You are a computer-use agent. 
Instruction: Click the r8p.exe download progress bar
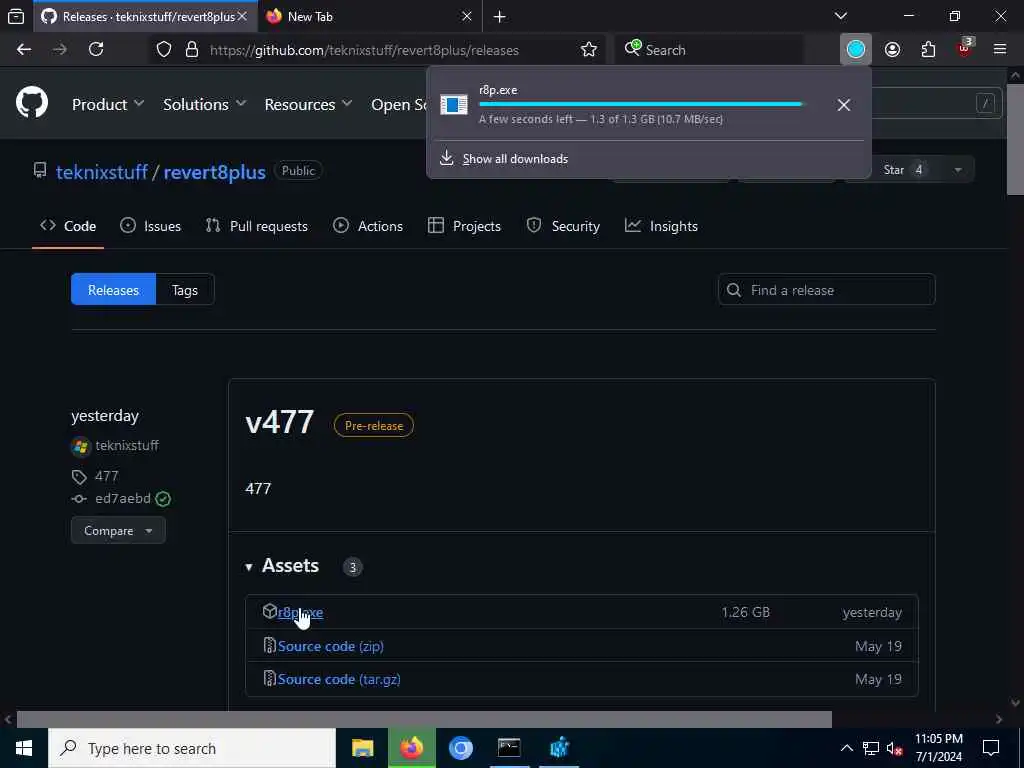point(641,104)
